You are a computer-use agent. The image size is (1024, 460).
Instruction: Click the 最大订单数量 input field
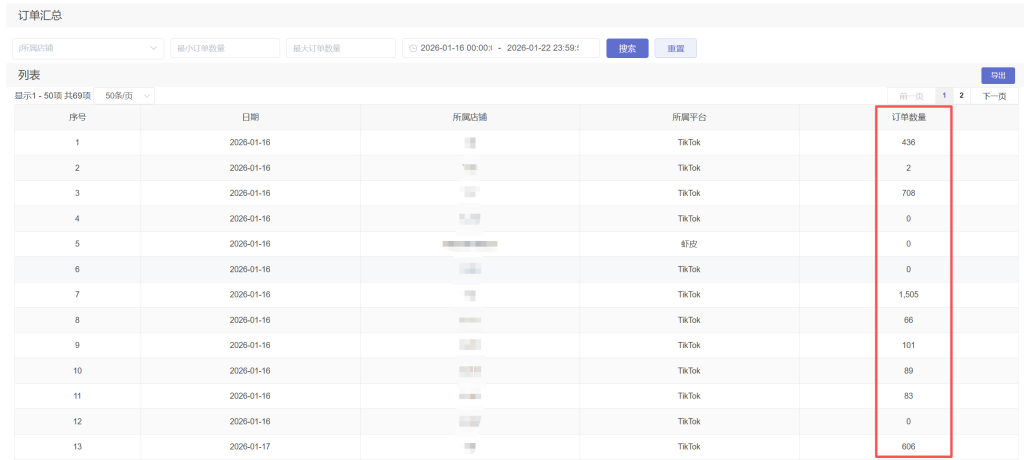pos(341,48)
